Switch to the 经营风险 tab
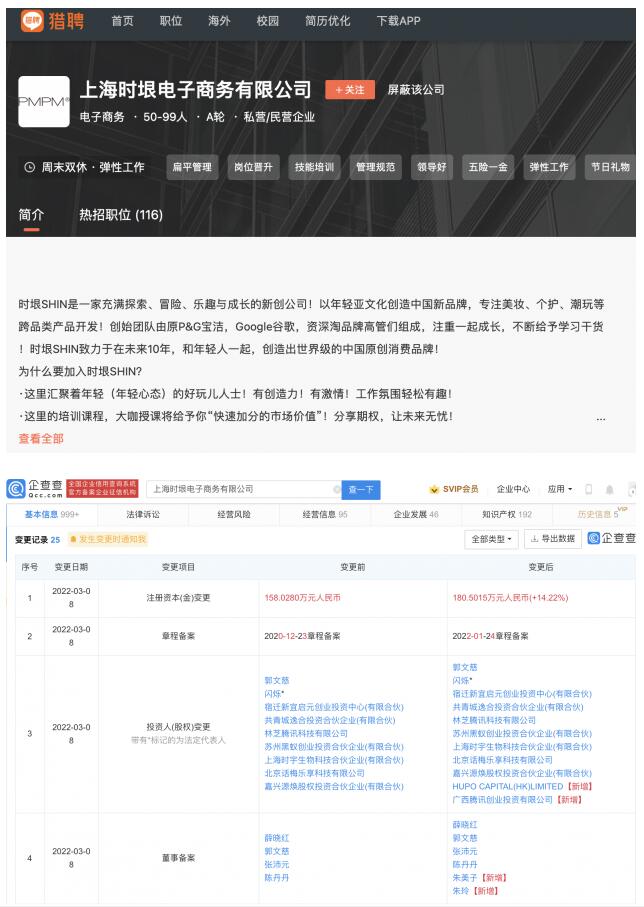The width and height of the screenshot is (644, 907). [234, 514]
